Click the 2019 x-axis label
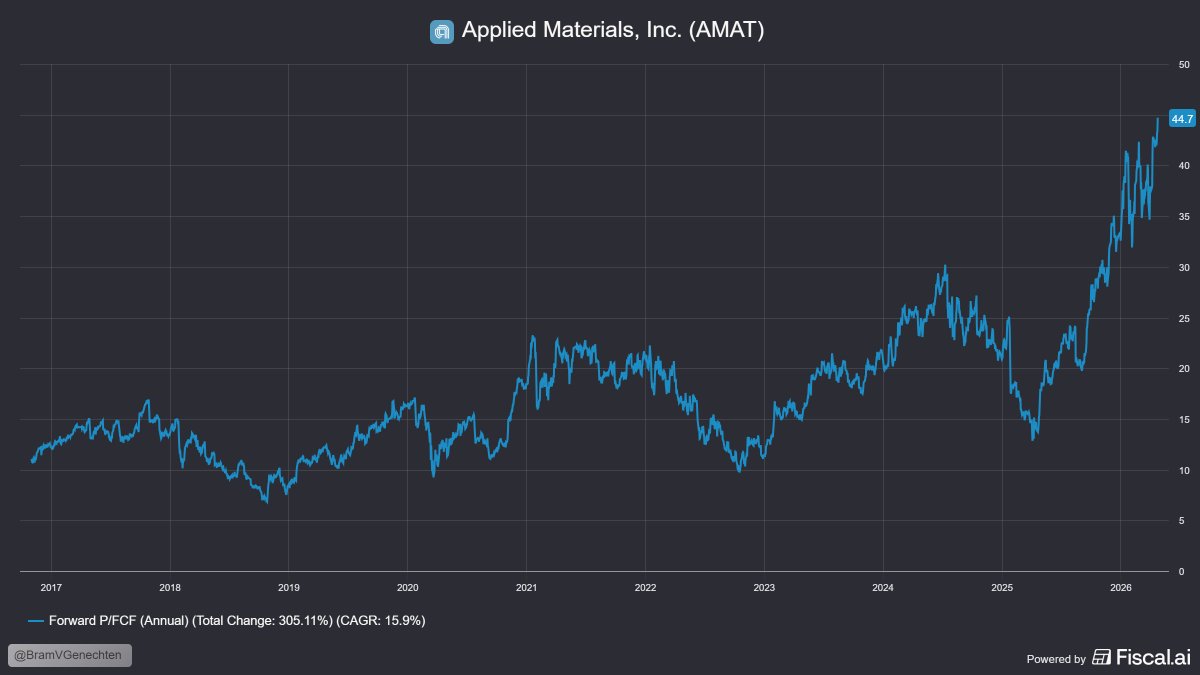Viewport: 1200px width, 675px height. [288, 587]
